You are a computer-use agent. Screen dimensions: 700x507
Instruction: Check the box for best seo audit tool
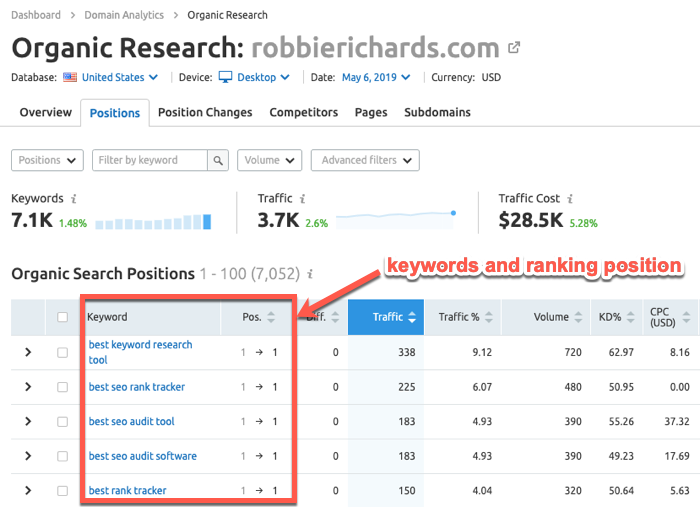(62, 422)
